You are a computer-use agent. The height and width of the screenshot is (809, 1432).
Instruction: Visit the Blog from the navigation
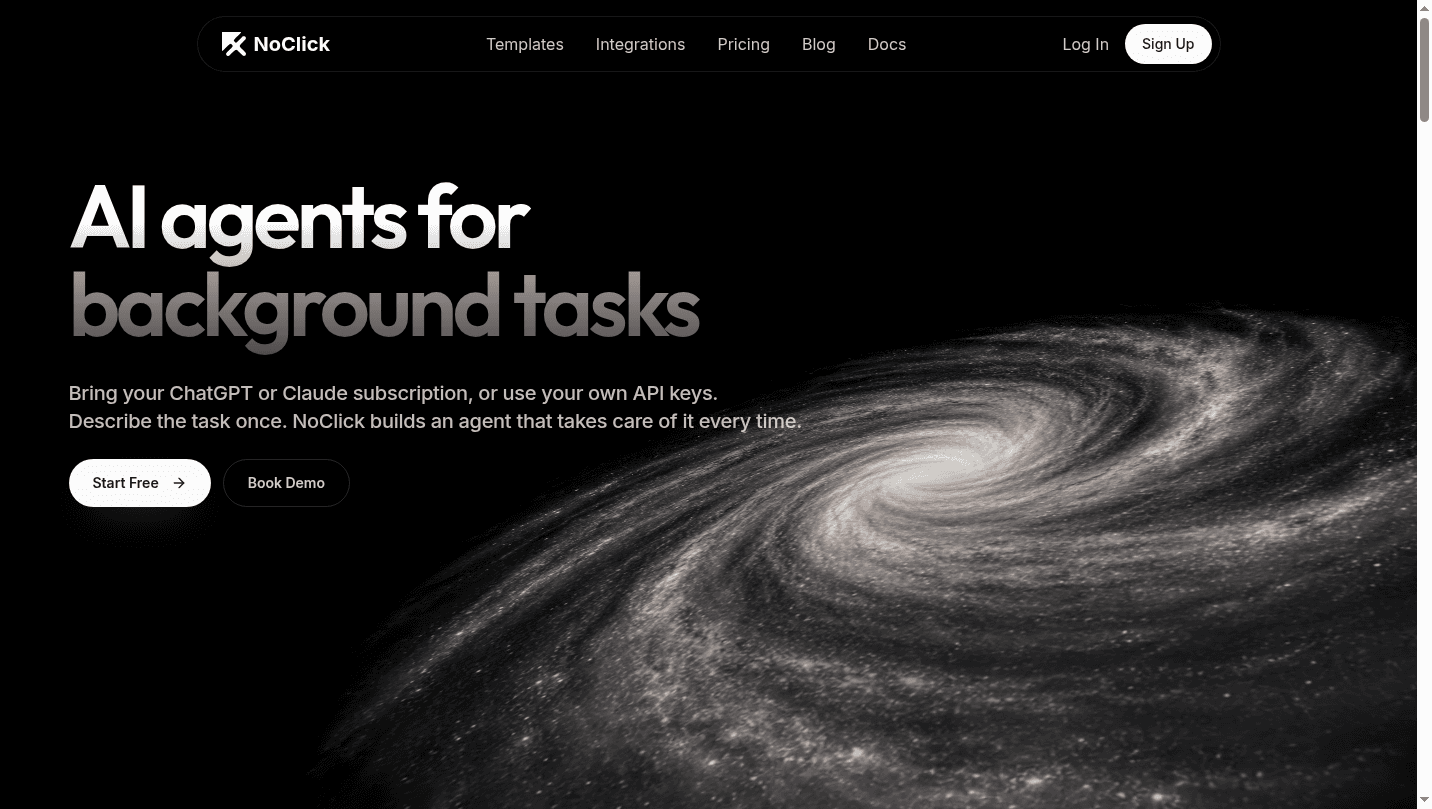pos(819,44)
